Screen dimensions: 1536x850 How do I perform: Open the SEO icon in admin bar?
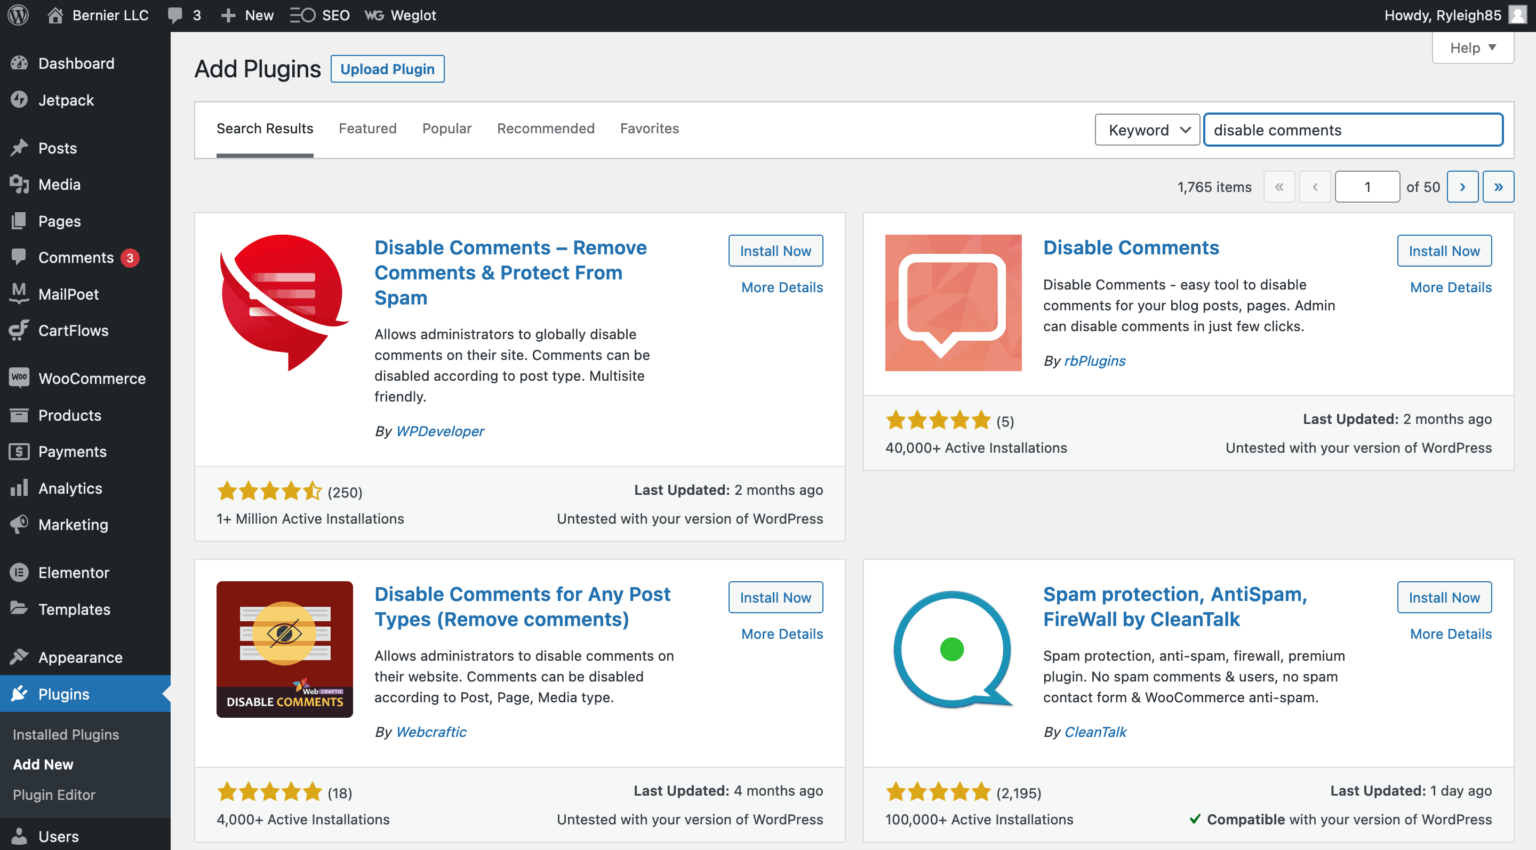(x=302, y=15)
